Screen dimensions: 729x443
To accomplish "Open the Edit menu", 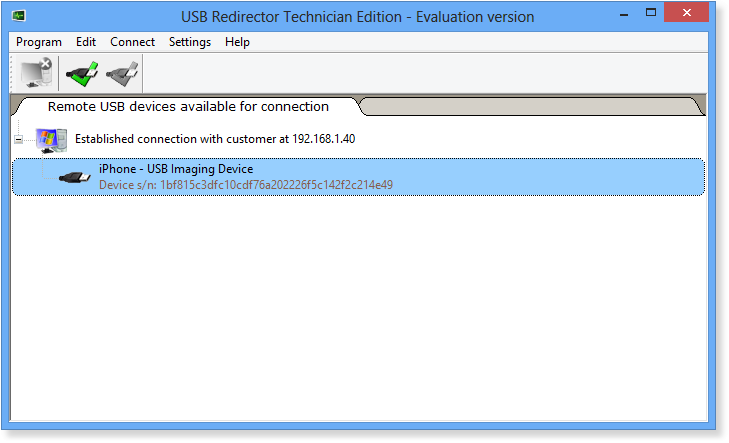I will [86, 42].
